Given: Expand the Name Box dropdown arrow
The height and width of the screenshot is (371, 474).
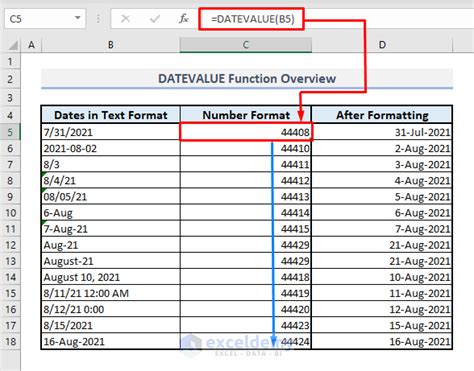Looking at the screenshot, I should point(78,18).
